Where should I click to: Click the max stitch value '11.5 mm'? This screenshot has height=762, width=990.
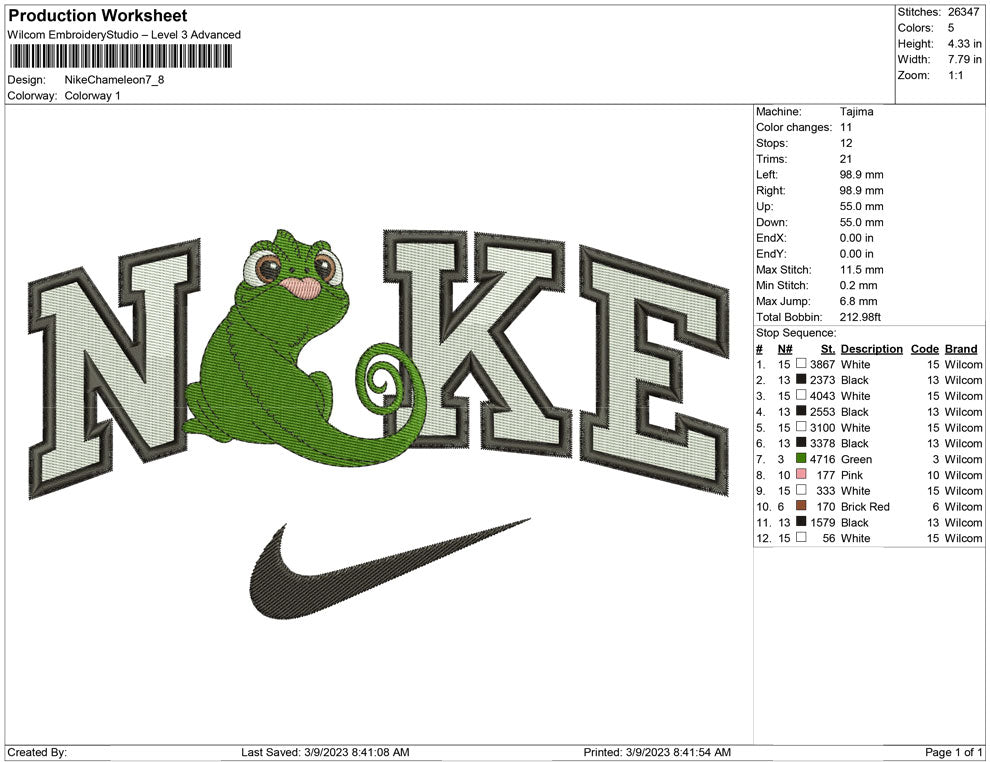861,270
